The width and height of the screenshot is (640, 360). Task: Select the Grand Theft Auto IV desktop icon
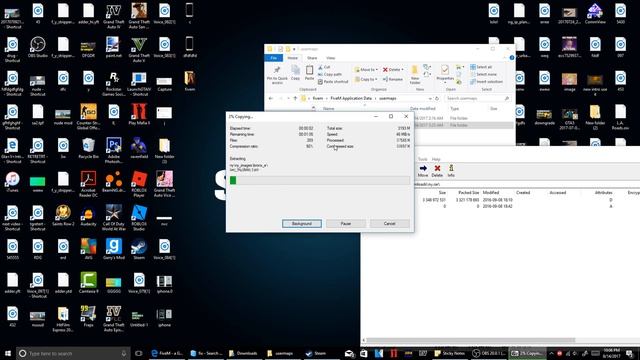113,16
